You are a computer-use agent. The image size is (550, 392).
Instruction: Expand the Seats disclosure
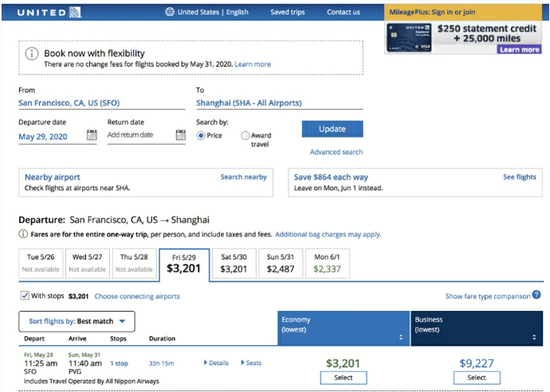(x=251, y=363)
